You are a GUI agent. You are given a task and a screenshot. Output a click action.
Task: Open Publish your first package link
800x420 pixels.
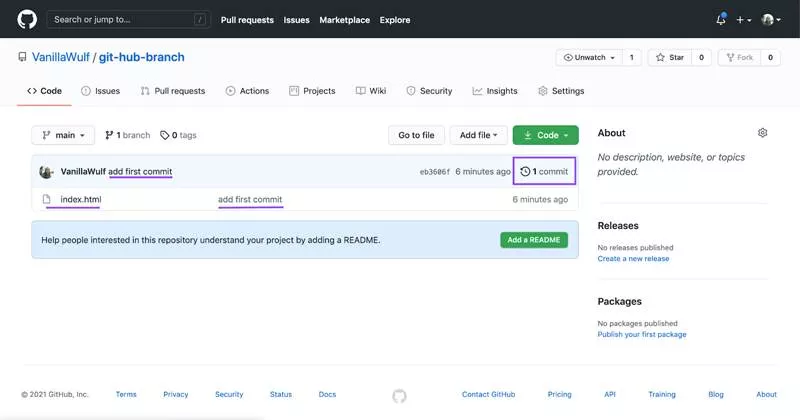642,334
